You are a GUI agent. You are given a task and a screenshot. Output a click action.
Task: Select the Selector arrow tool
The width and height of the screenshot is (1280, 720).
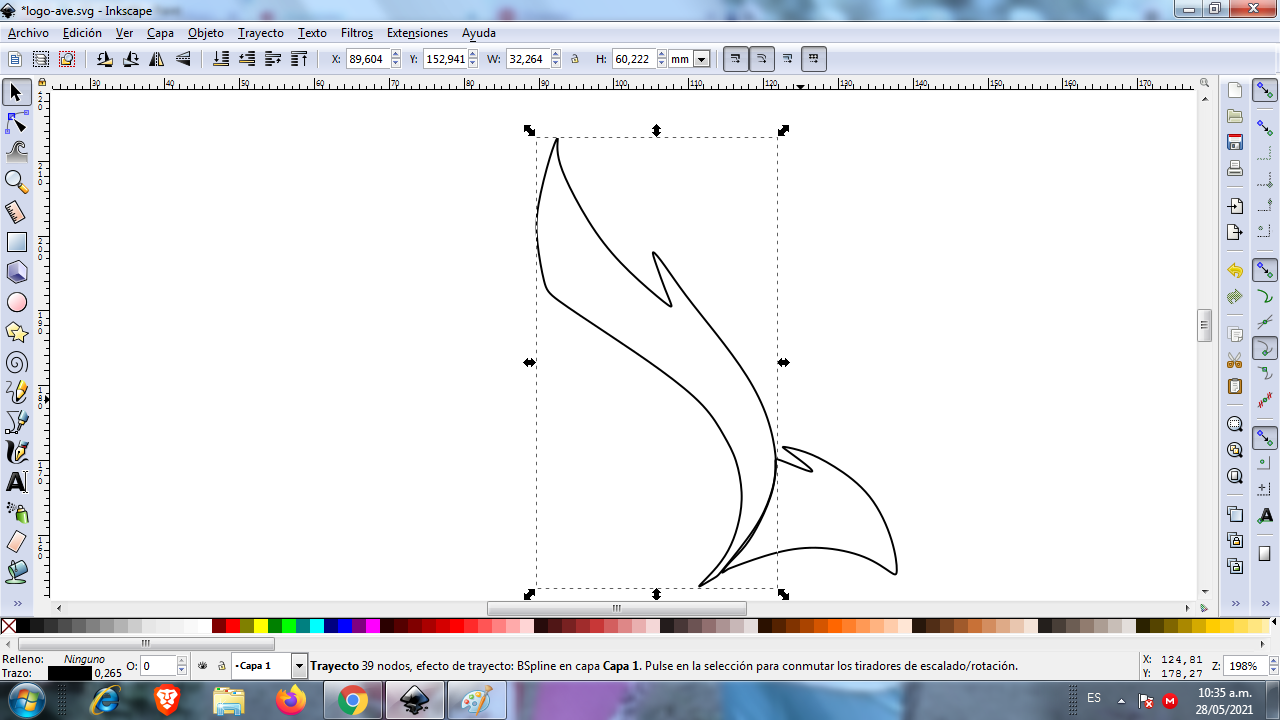[16, 93]
